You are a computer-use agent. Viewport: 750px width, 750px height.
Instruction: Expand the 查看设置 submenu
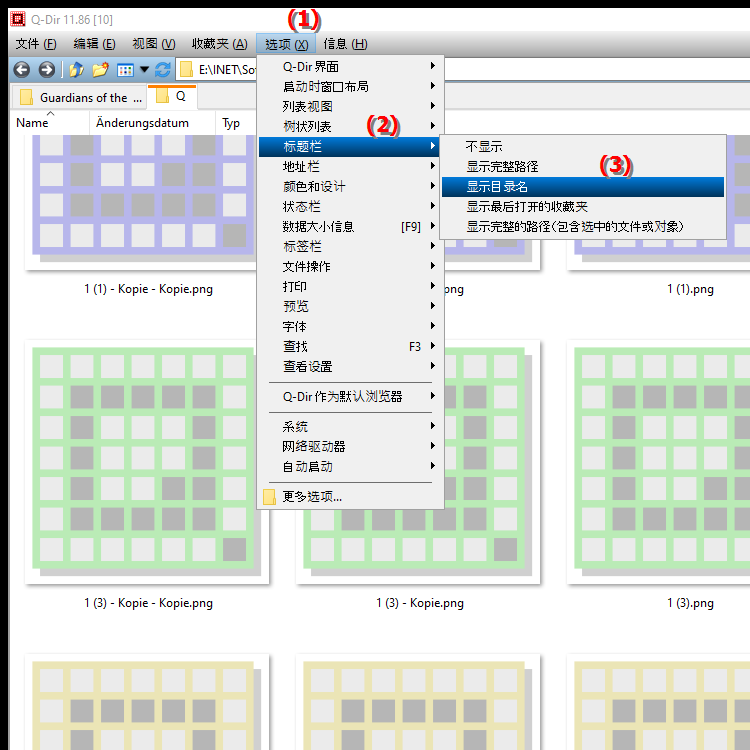(x=351, y=366)
